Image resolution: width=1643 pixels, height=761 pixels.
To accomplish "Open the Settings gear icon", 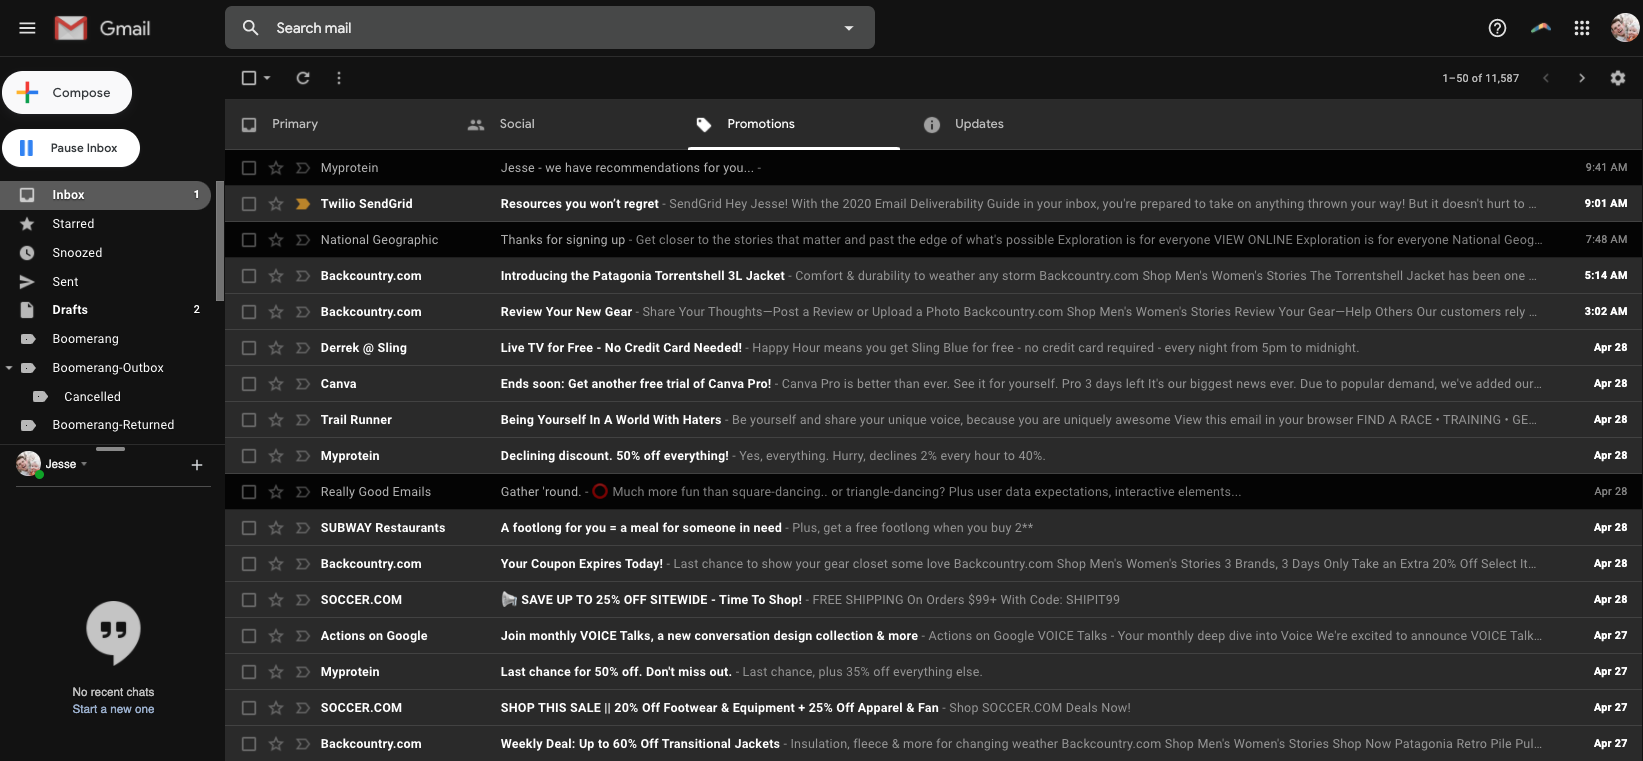I will pyautogui.click(x=1618, y=78).
